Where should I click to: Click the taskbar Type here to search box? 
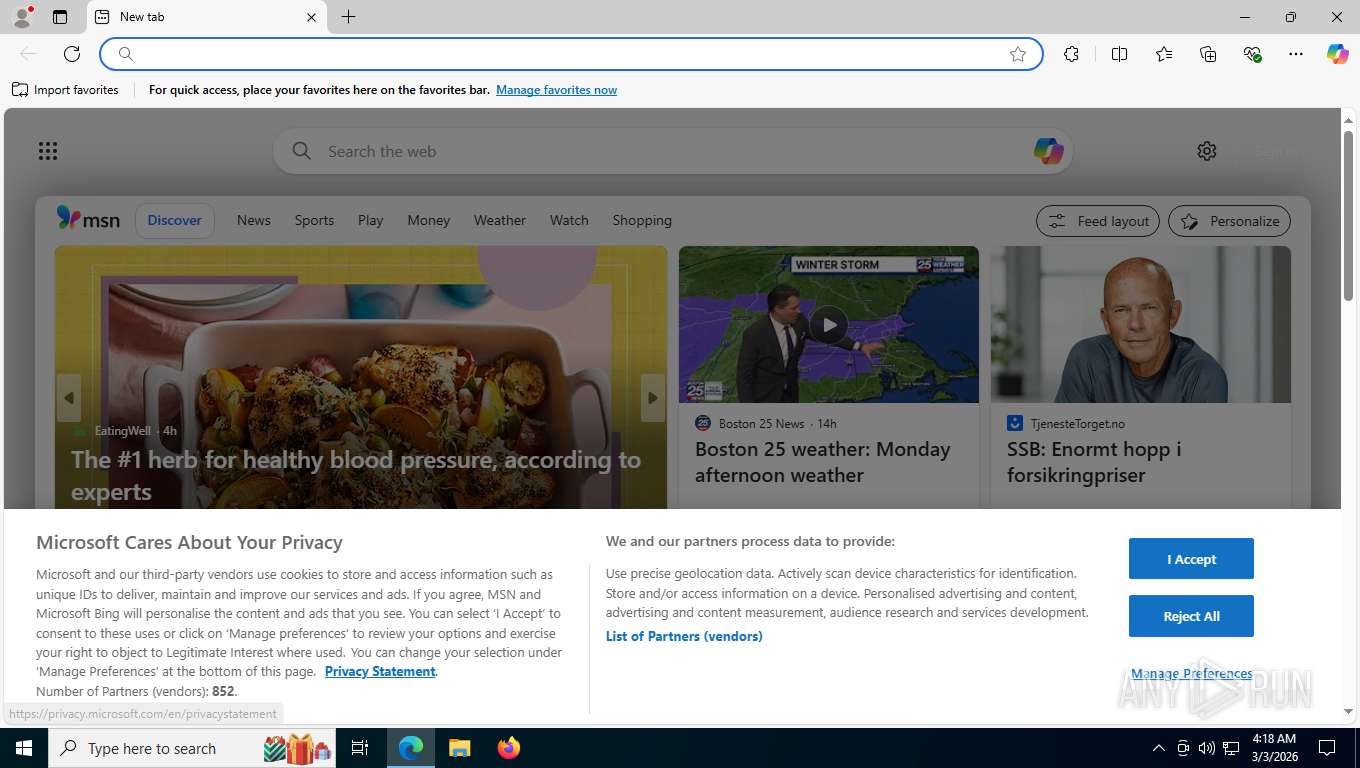click(192, 748)
